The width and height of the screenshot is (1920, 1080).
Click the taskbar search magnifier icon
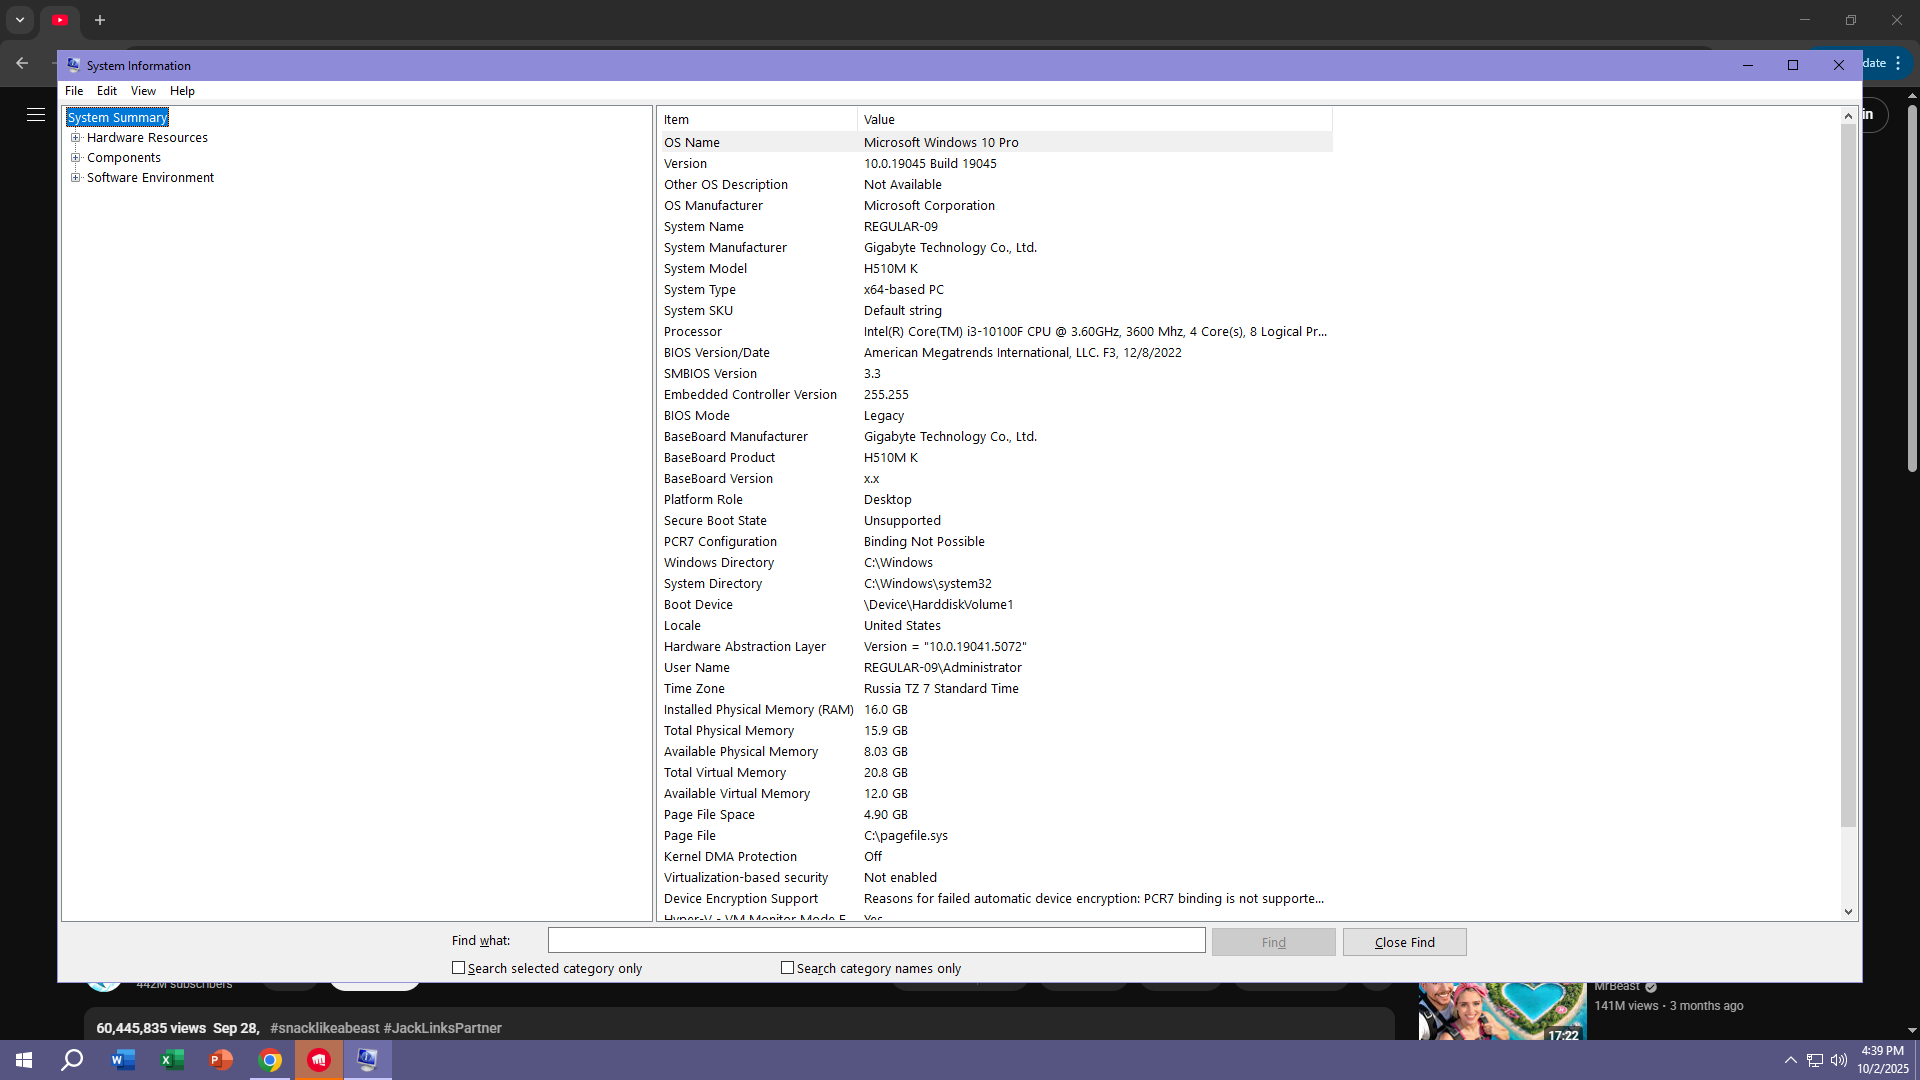tap(72, 1060)
